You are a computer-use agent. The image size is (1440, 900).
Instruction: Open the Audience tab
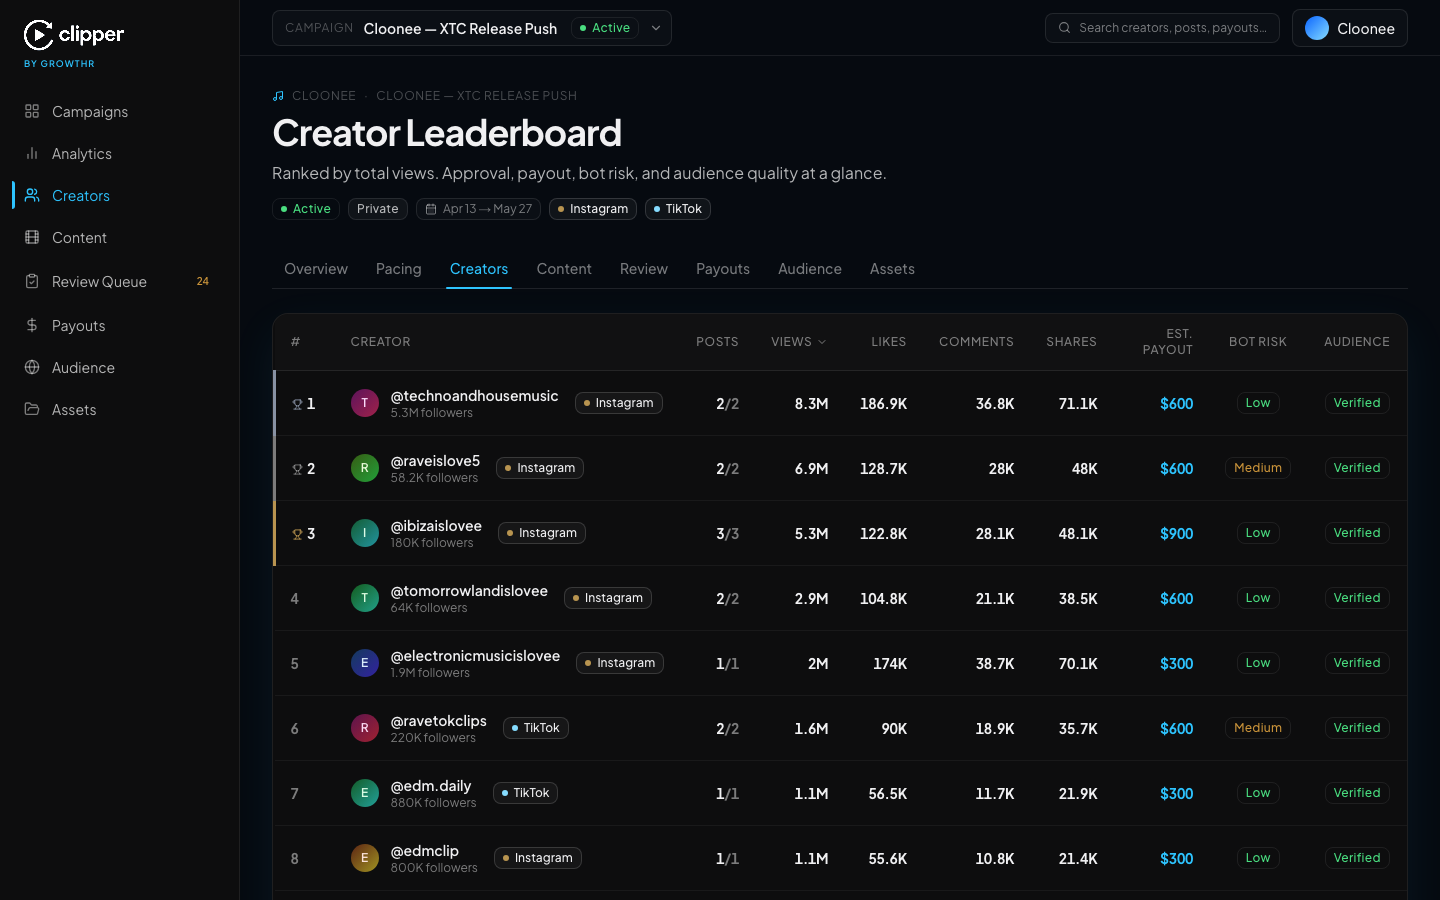point(810,269)
